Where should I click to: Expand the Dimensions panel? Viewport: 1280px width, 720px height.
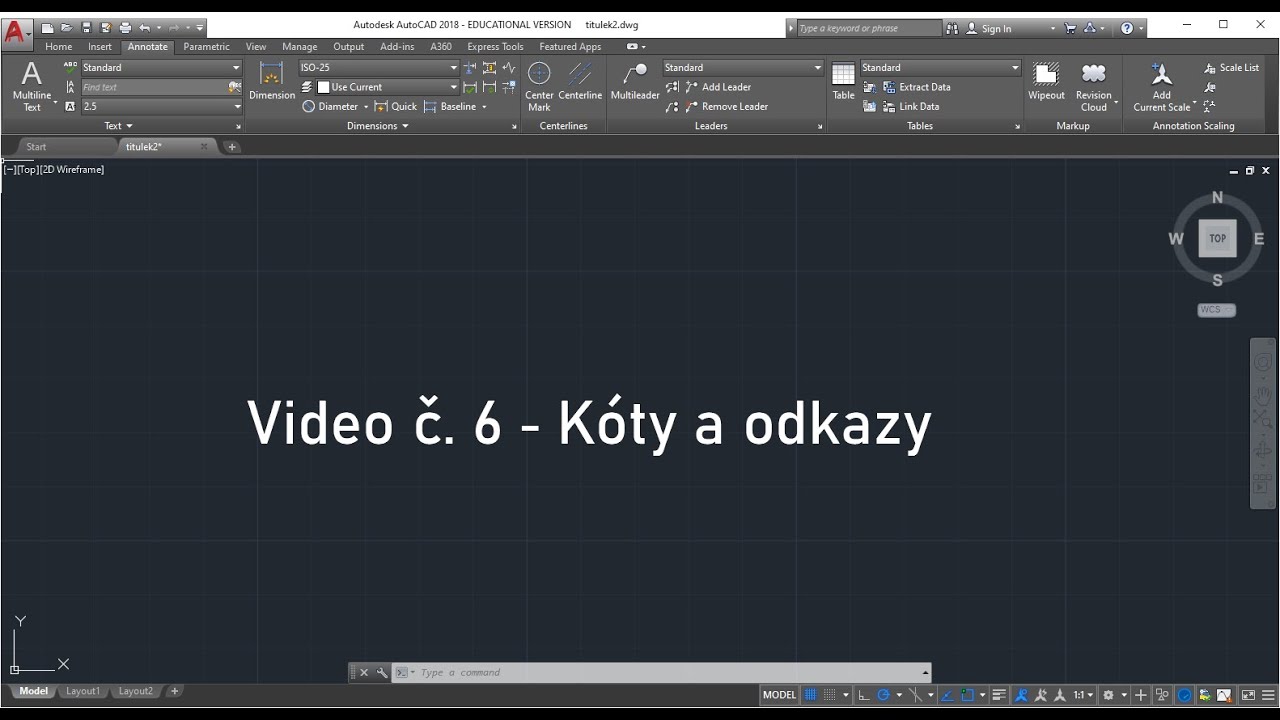[378, 126]
